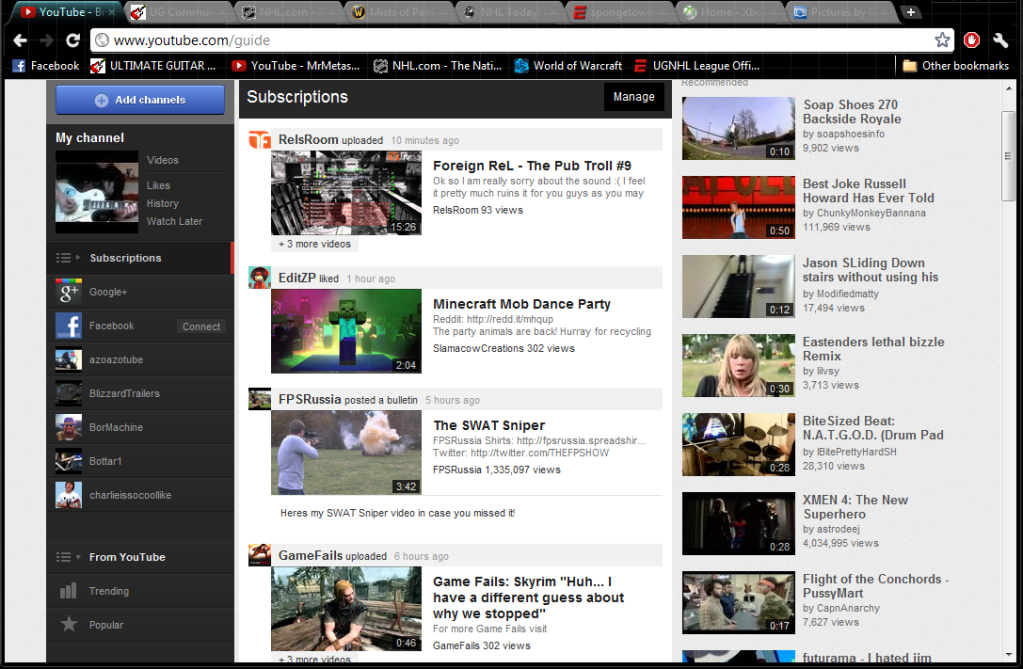This screenshot has width=1023, height=669.
Task: Open 'XMEN 4: The New Superhero' title
Action: (855, 507)
